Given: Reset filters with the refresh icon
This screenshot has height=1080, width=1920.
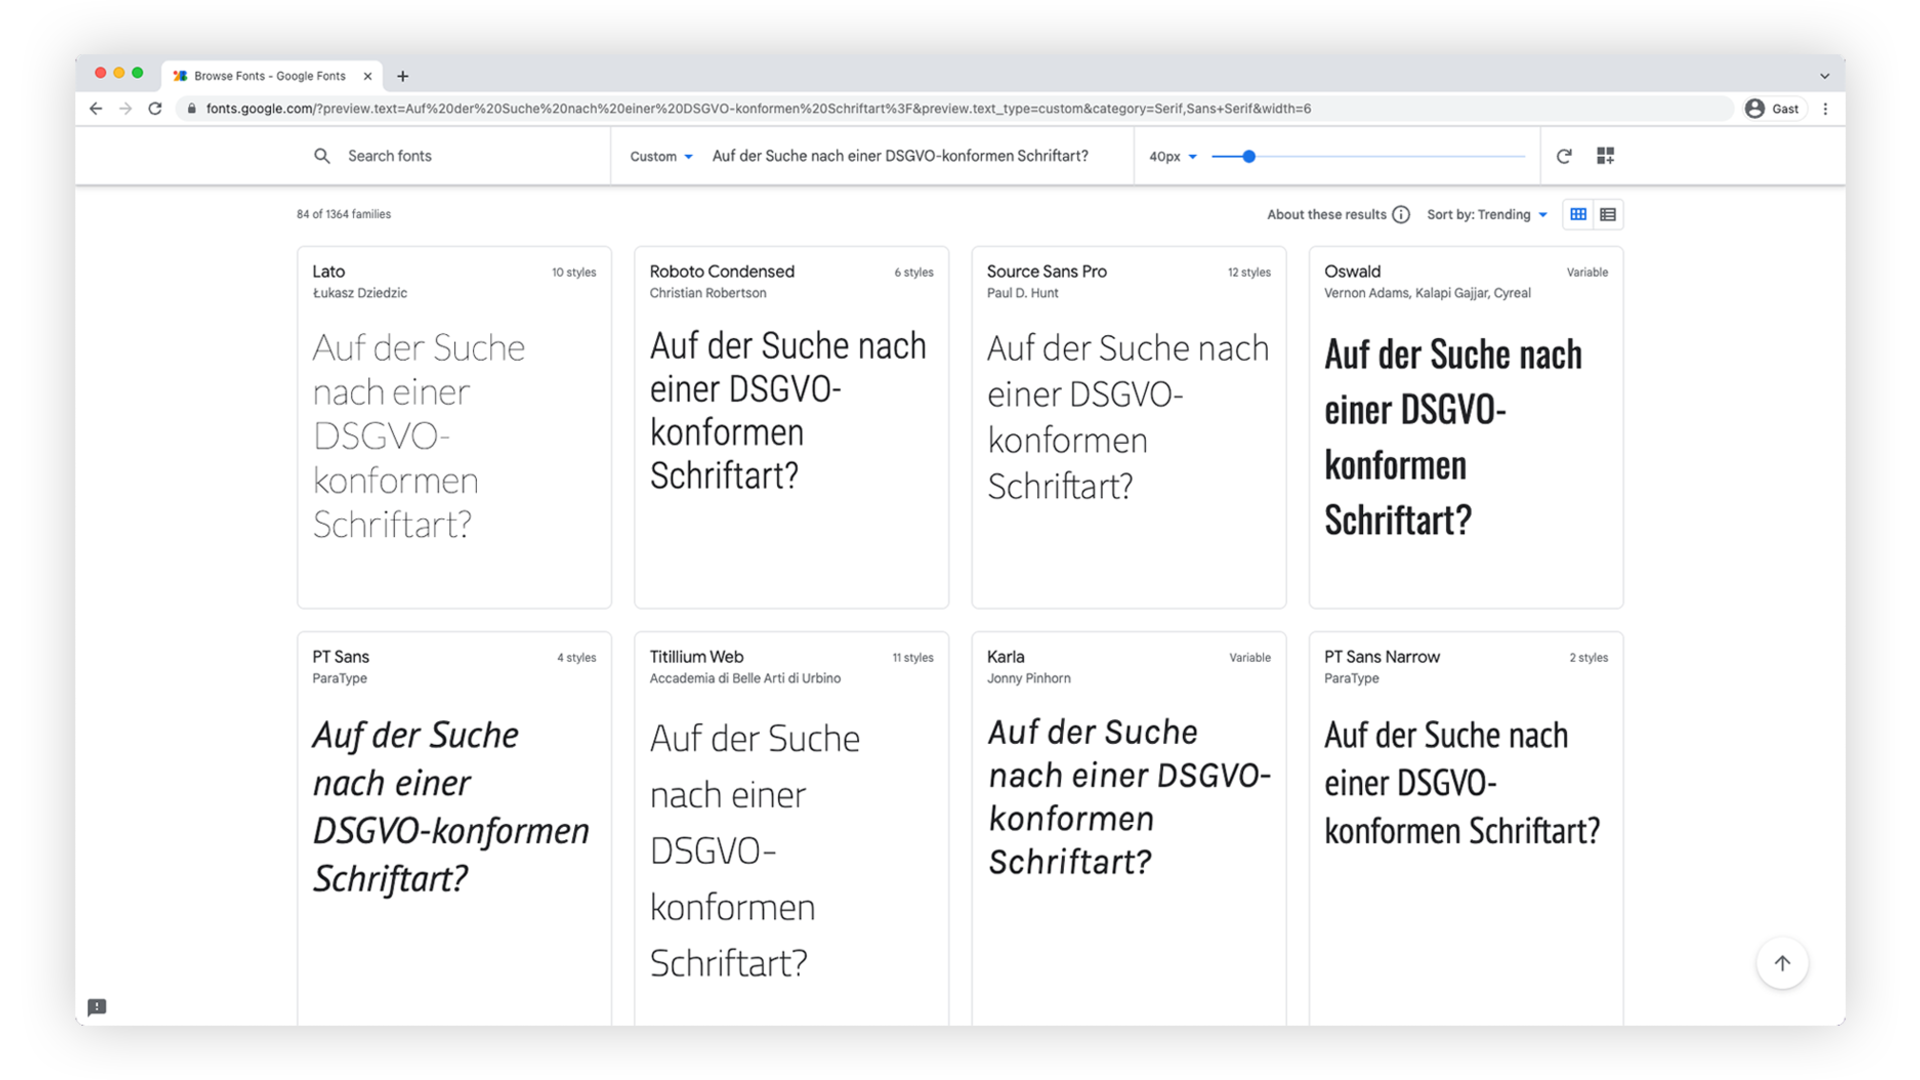Looking at the screenshot, I should point(1564,156).
